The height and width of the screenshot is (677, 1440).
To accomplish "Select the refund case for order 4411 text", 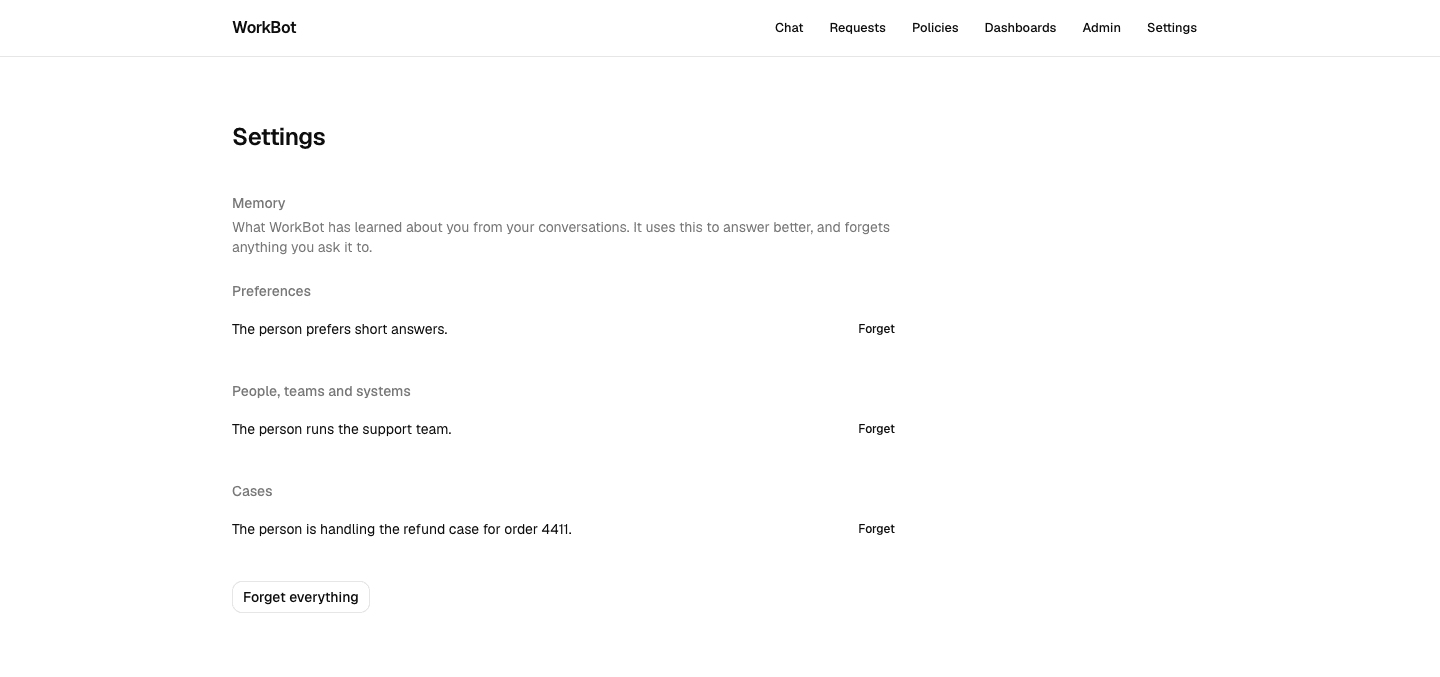I will click(402, 529).
